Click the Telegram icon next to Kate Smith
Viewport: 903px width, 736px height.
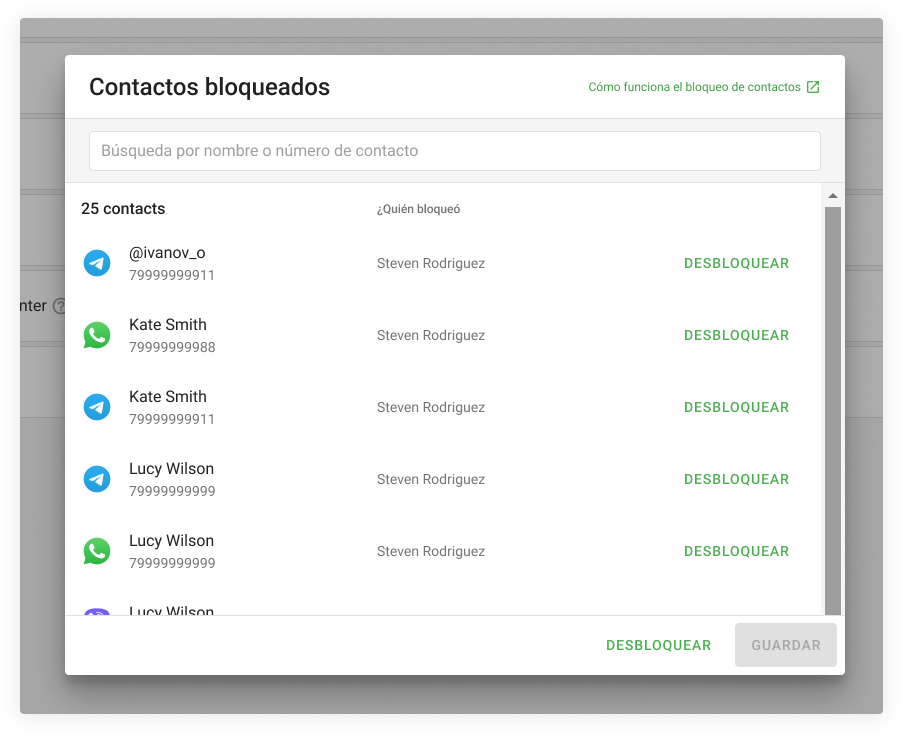point(97,408)
